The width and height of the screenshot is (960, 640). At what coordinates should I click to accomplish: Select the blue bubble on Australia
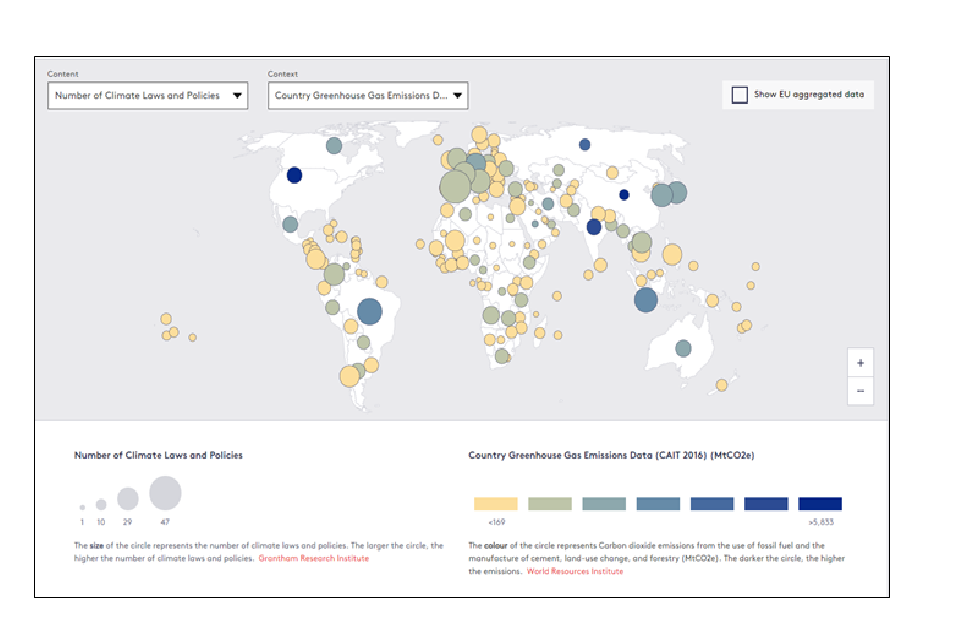tap(683, 348)
